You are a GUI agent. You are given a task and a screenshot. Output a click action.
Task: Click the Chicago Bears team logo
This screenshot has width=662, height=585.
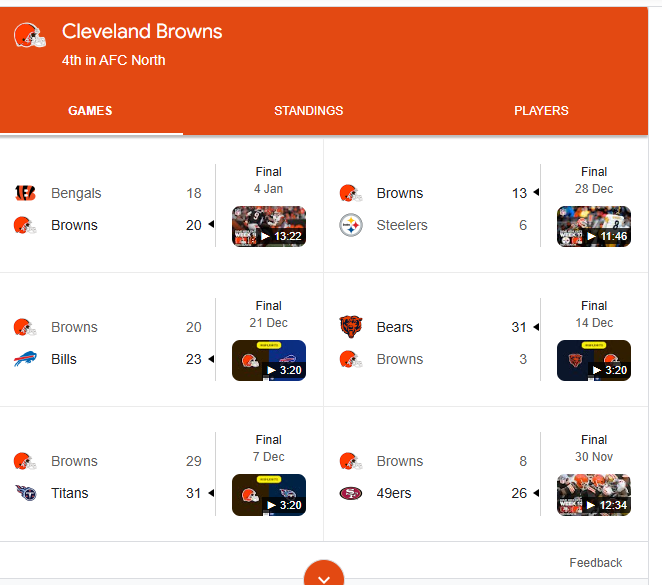click(x=350, y=327)
